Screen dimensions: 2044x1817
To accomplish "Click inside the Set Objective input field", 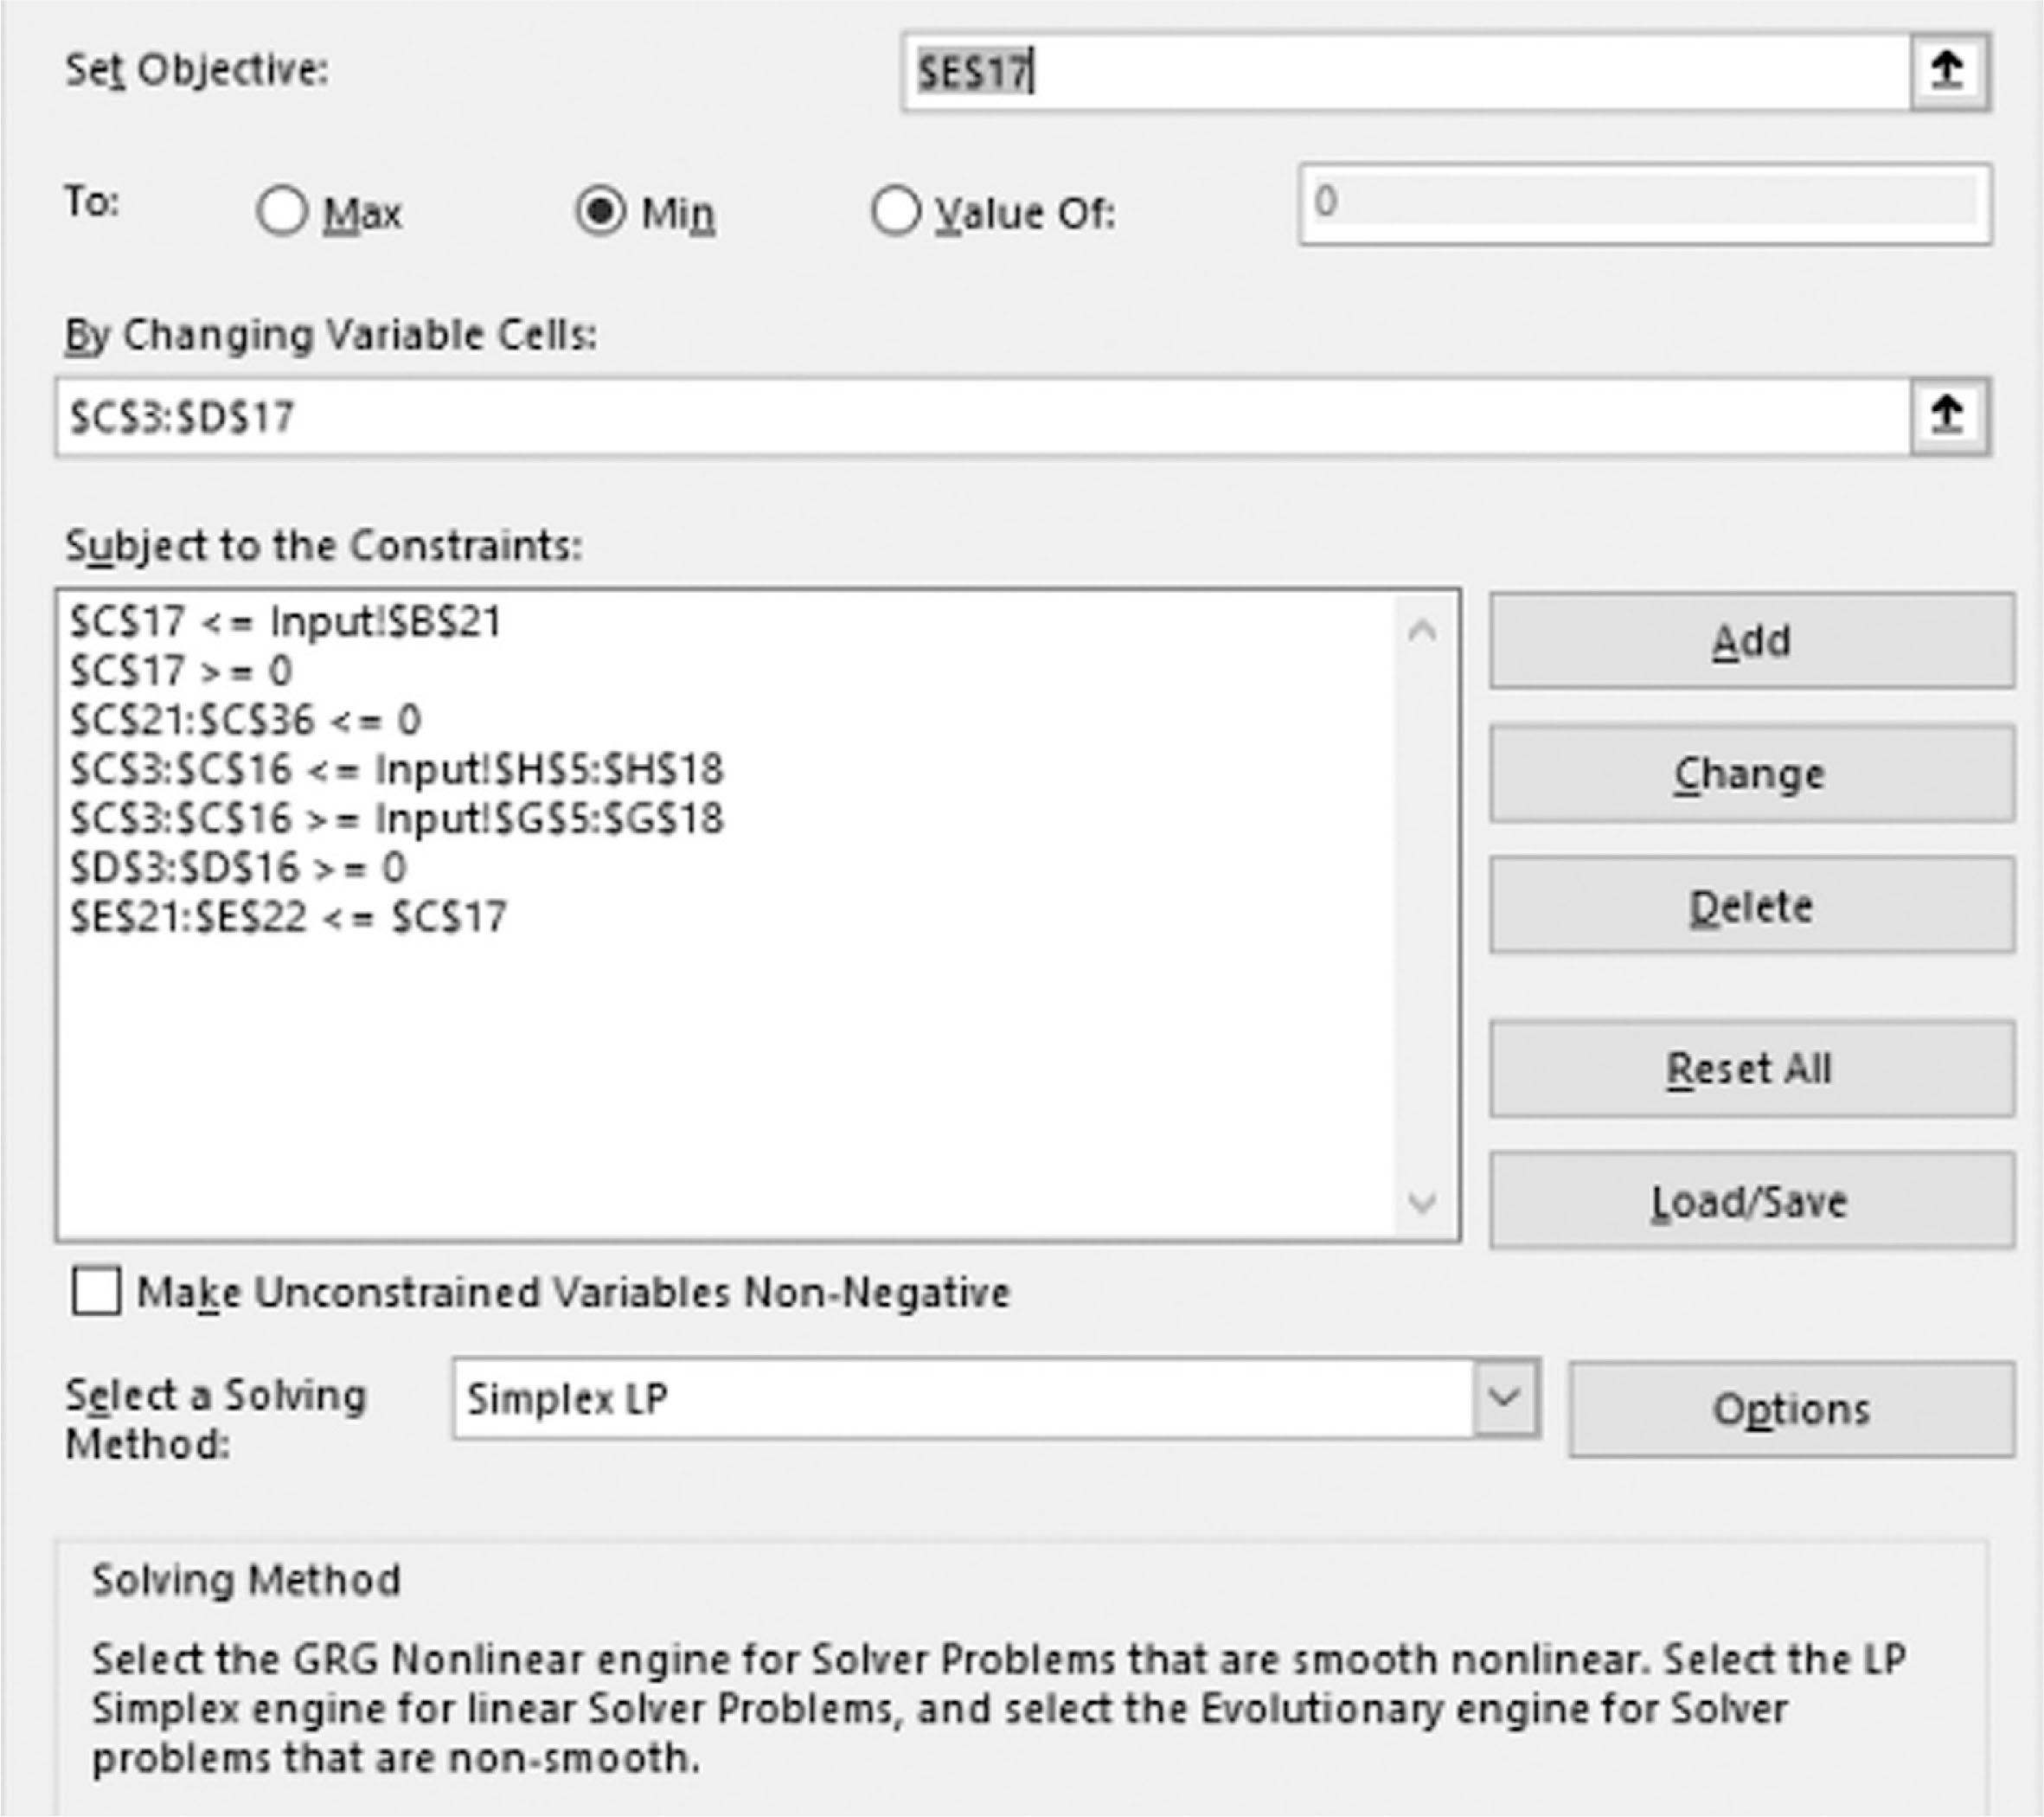I will pos(1400,70).
